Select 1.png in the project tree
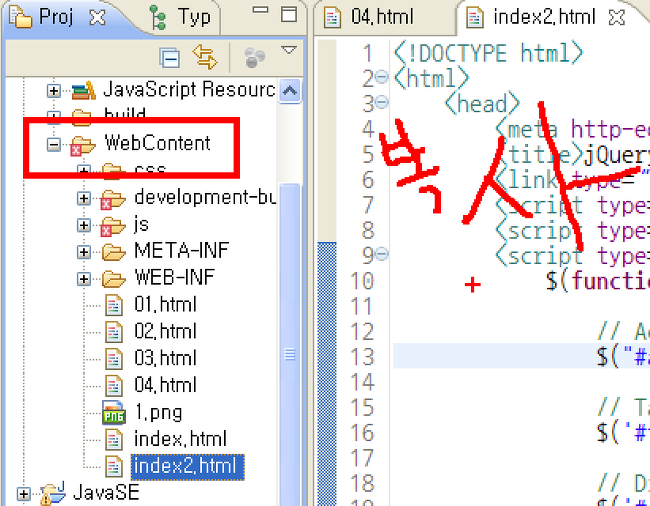The width and height of the screenshot is (650, 506). pyautogui.click(x=158, y=413)
